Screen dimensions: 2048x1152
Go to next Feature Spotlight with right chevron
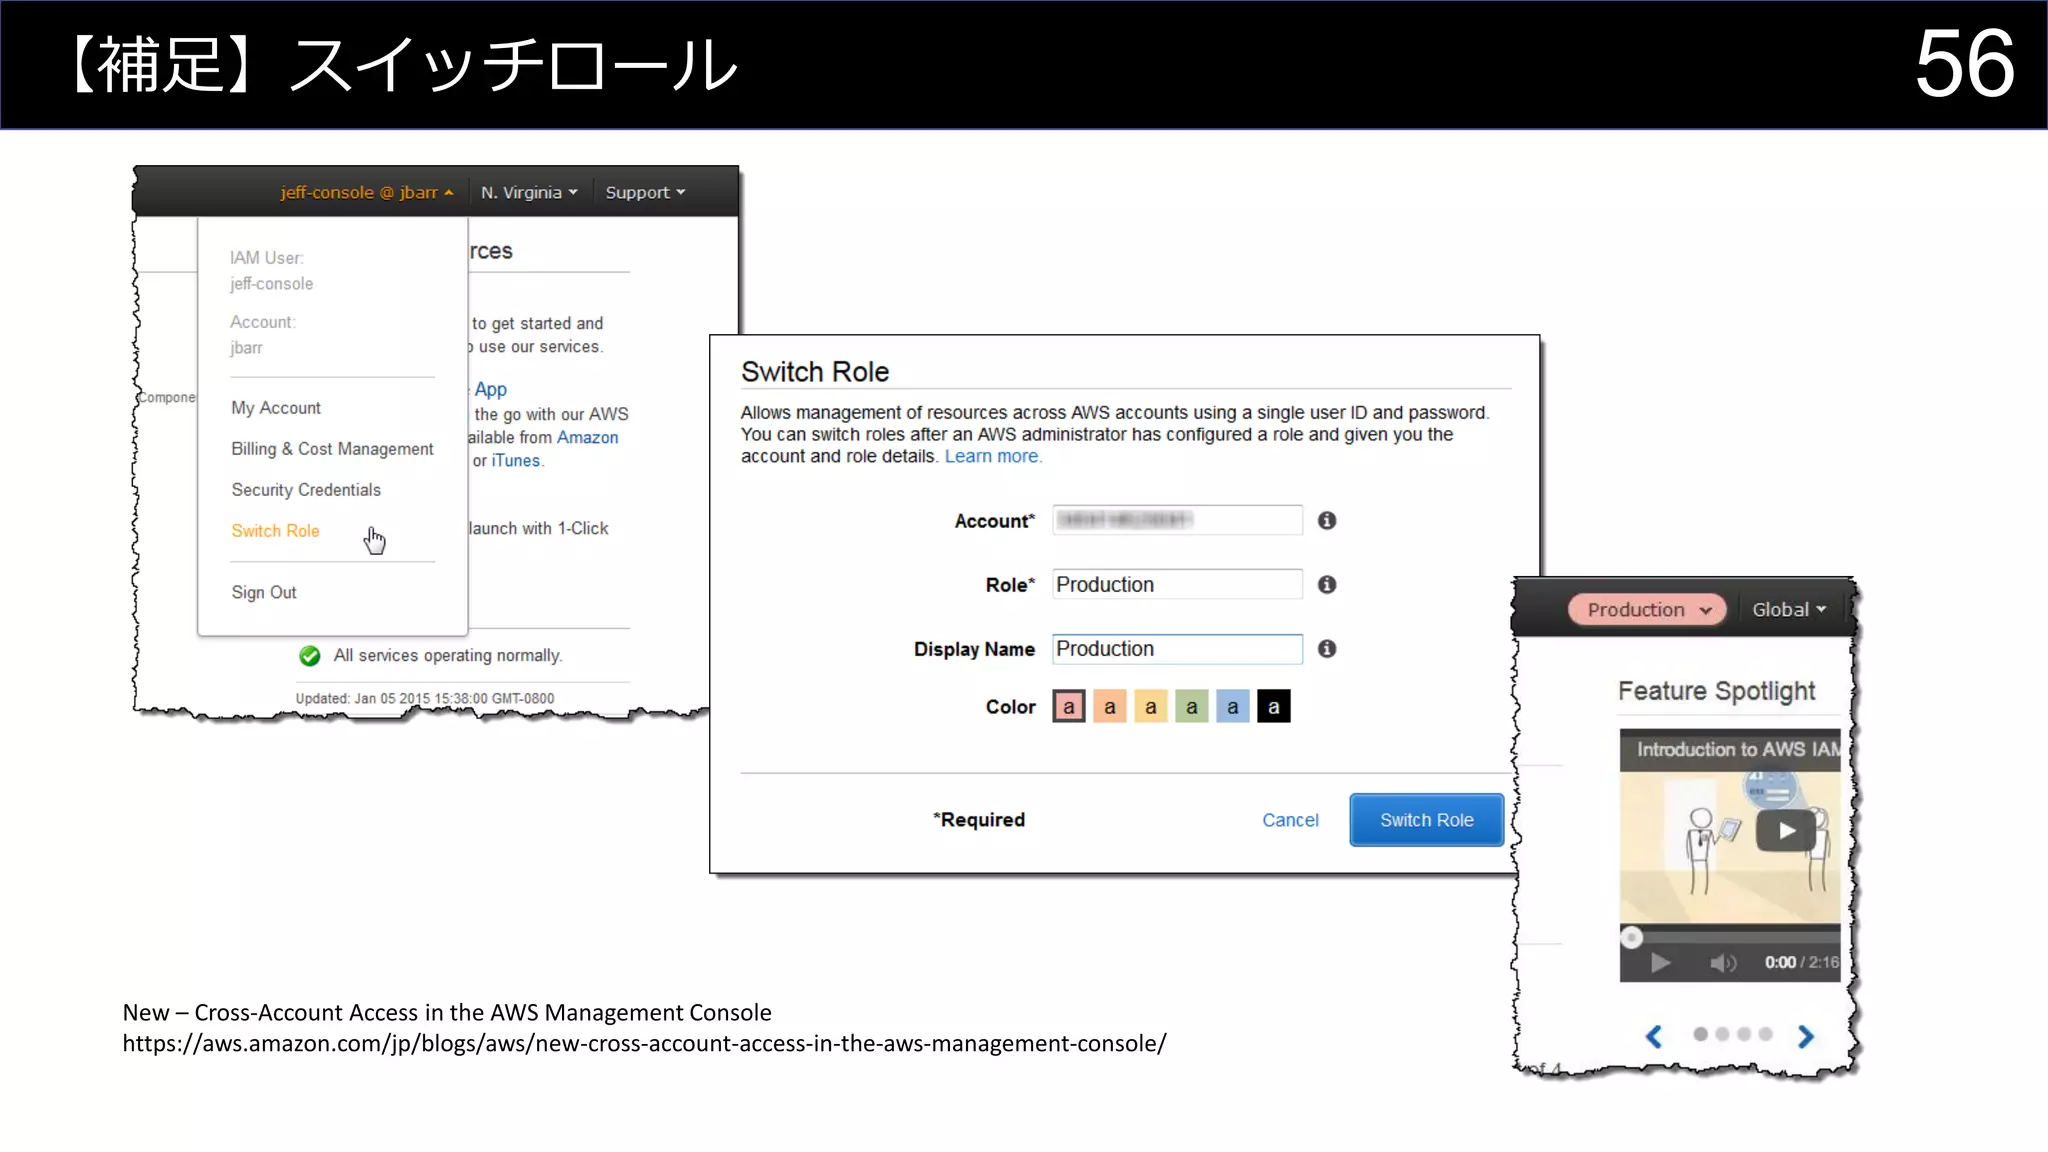[1805, 1036]
